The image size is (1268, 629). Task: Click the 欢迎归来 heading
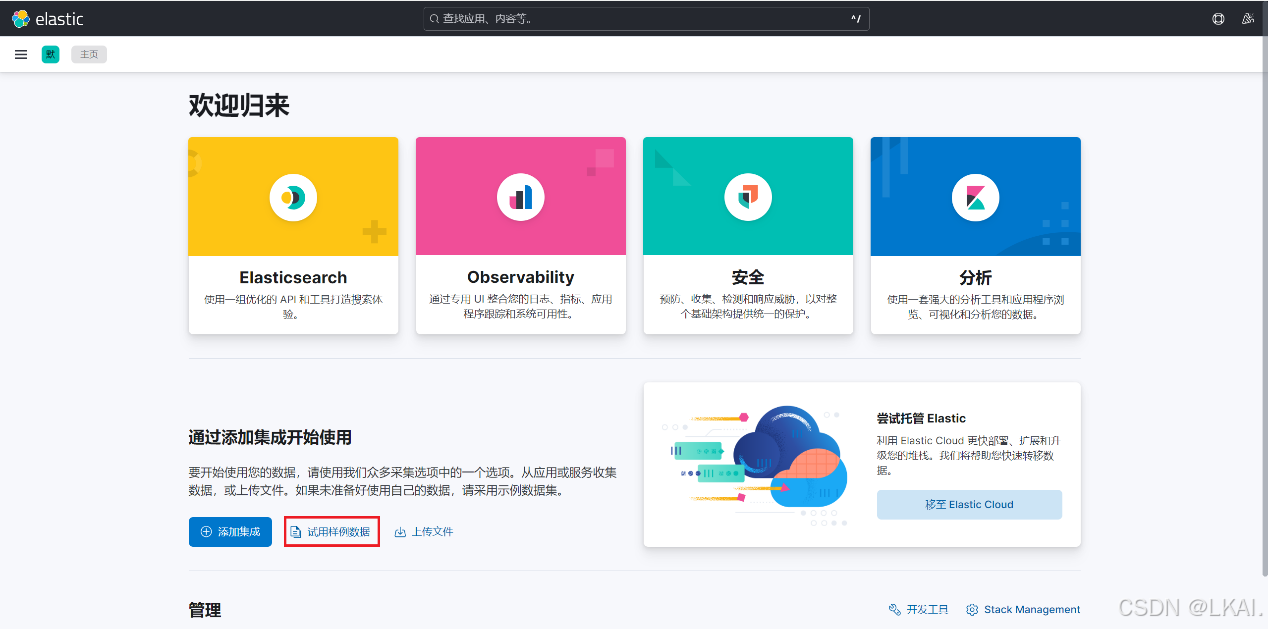coord(239,105)
